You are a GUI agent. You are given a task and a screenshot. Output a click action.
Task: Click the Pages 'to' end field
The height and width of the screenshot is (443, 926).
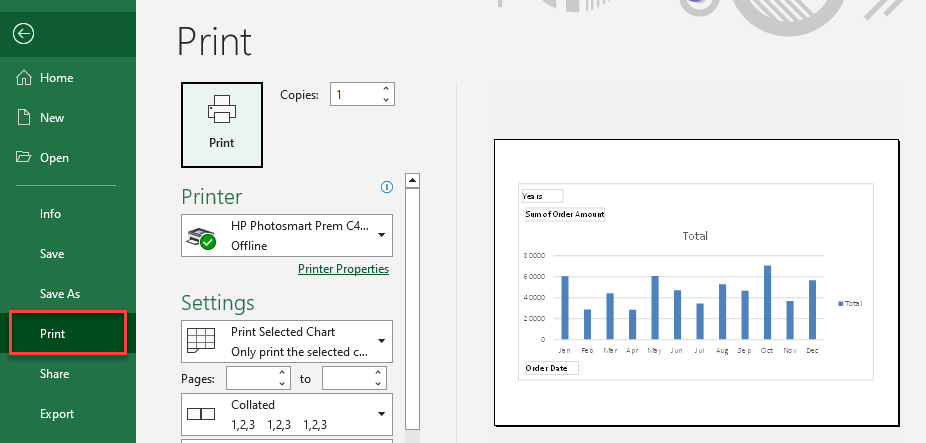point(347,378)
